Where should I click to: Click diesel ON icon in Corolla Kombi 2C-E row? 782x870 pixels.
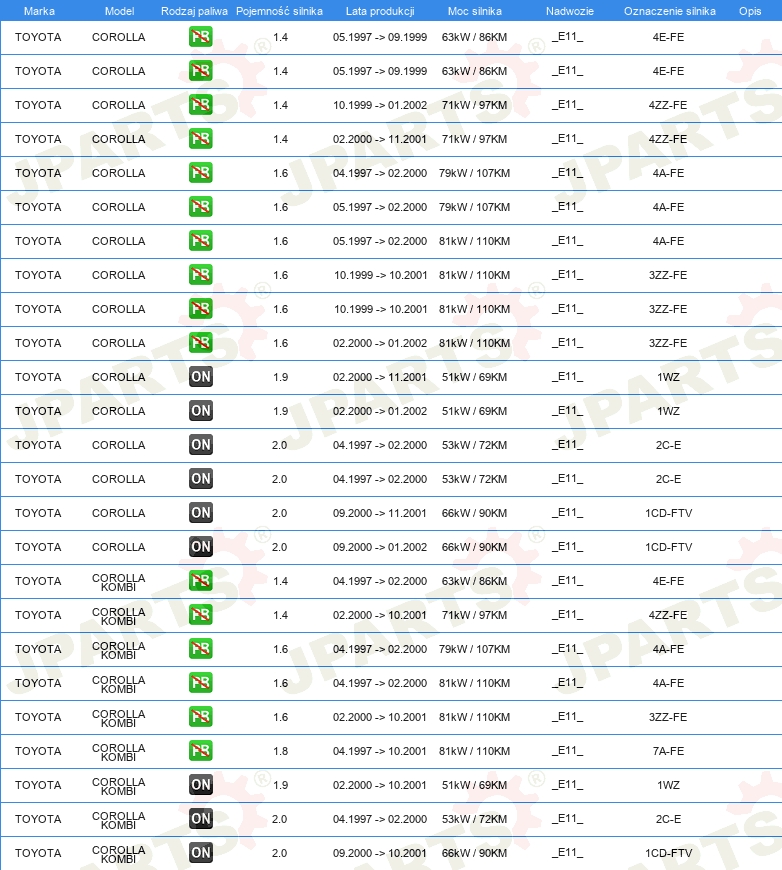200,819
